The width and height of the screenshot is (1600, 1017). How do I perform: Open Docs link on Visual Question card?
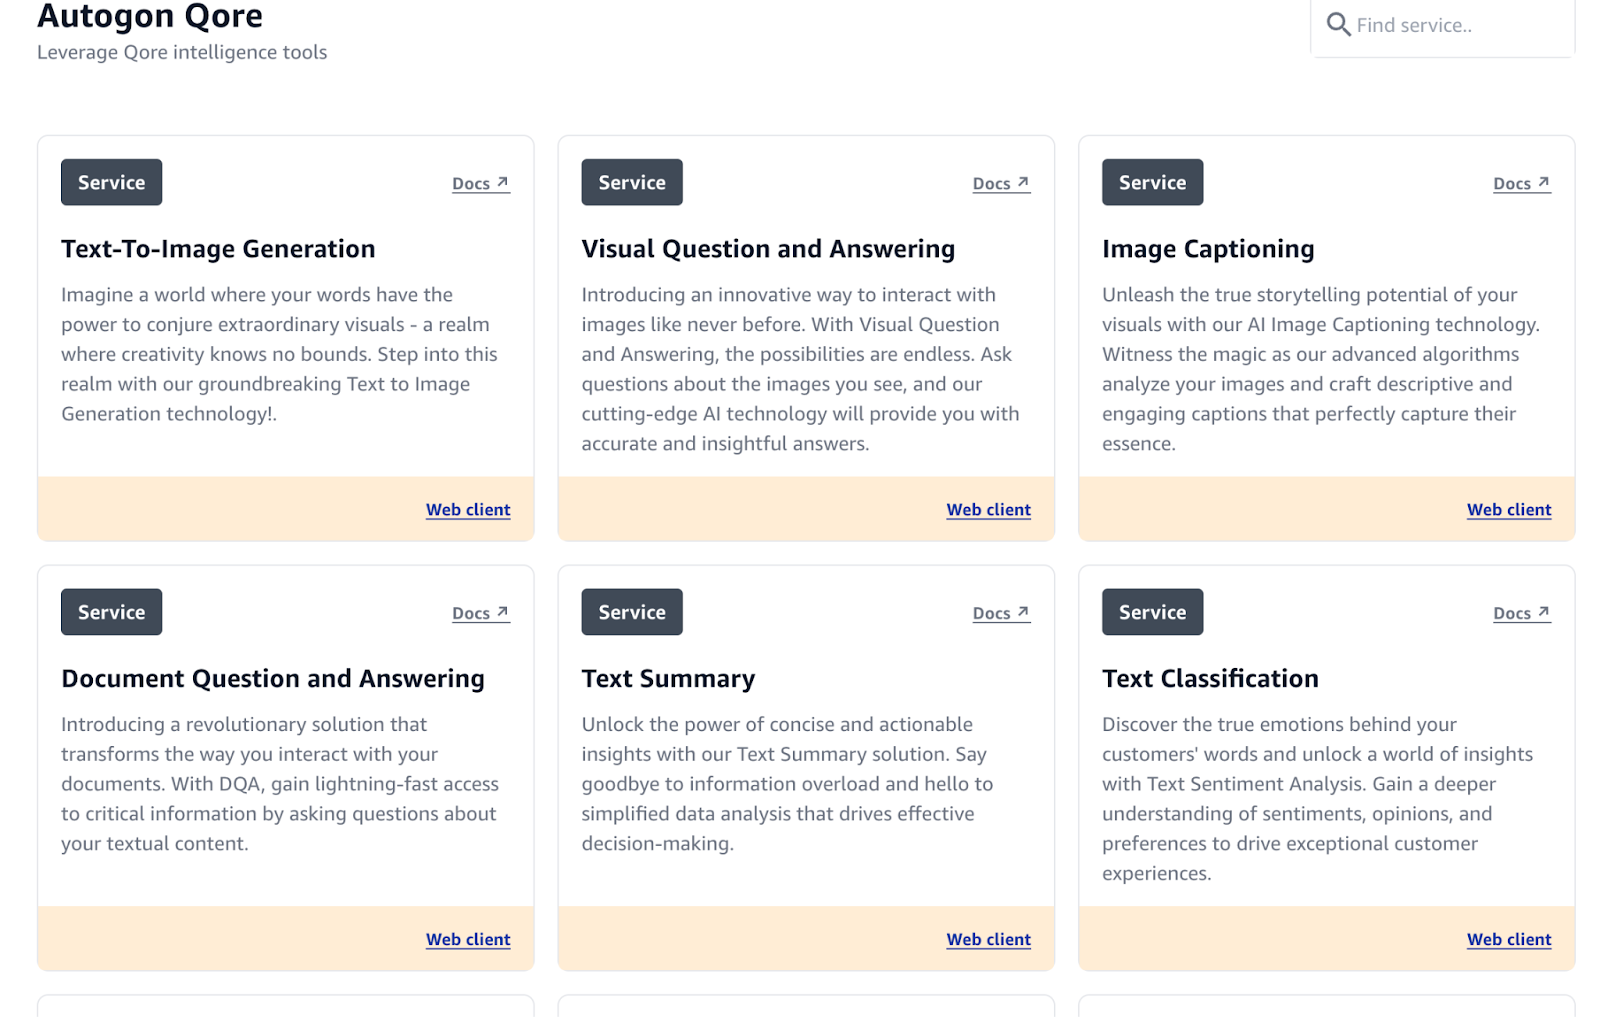(1001, 183)
